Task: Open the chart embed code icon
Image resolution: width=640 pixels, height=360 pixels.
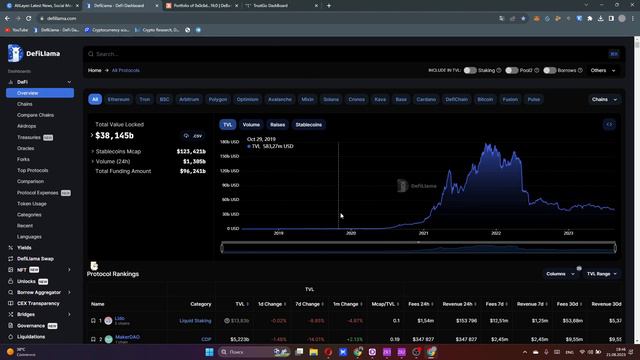Action: (x=609, y=124)
